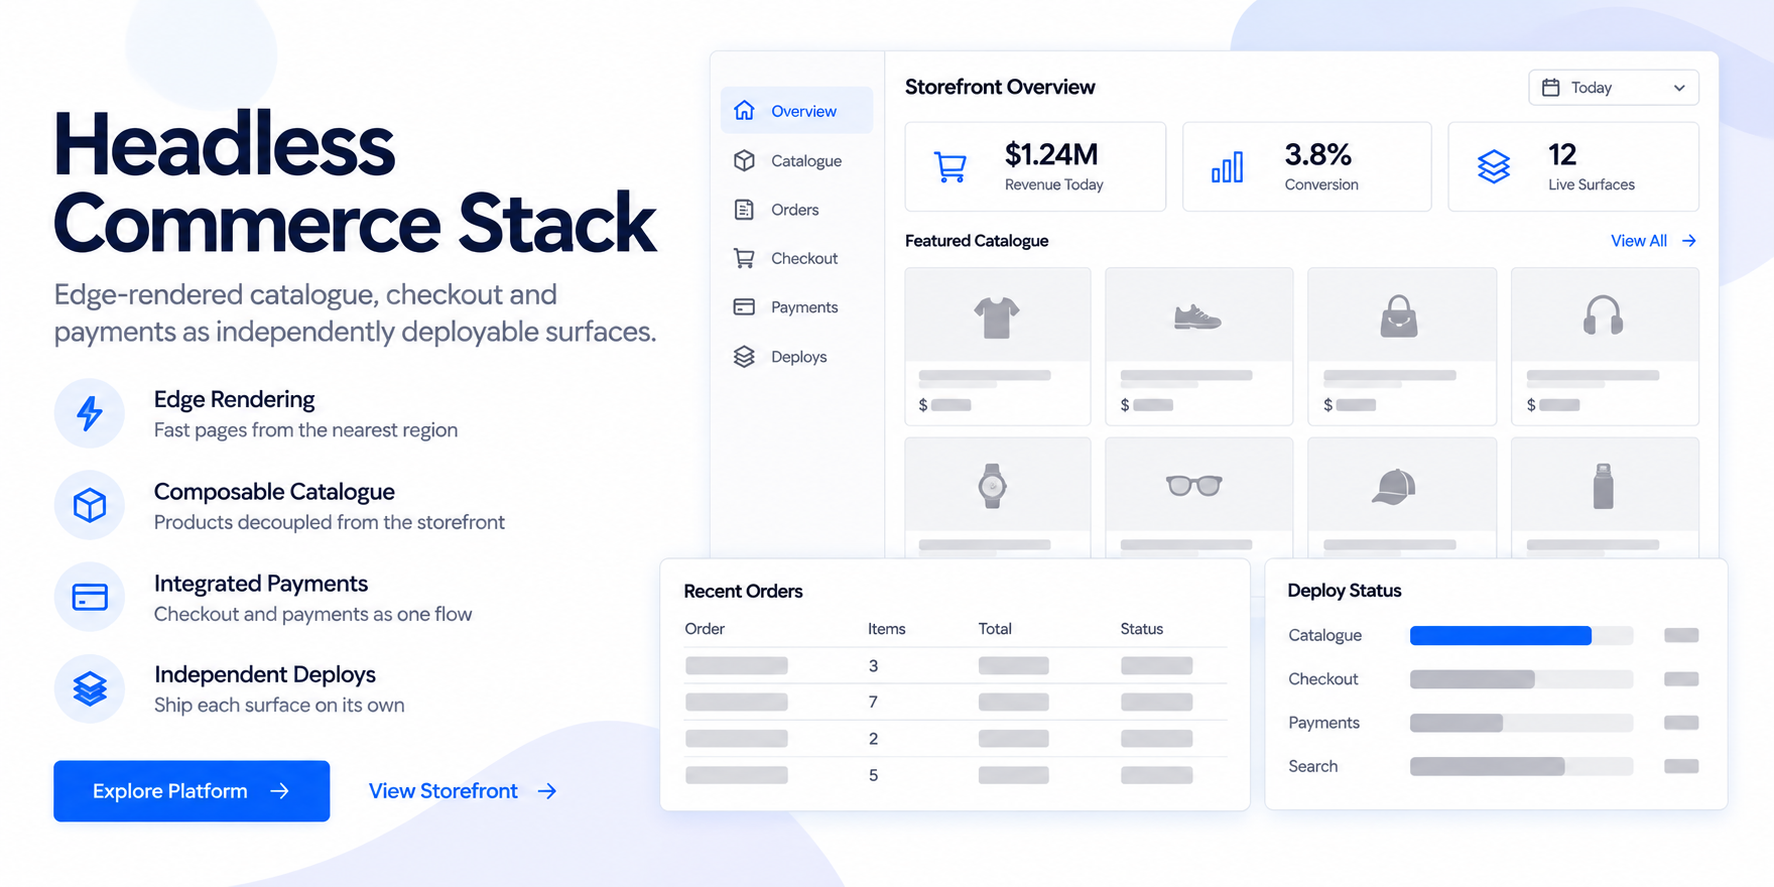Open the Checkout sidebar item

point(796,259)
